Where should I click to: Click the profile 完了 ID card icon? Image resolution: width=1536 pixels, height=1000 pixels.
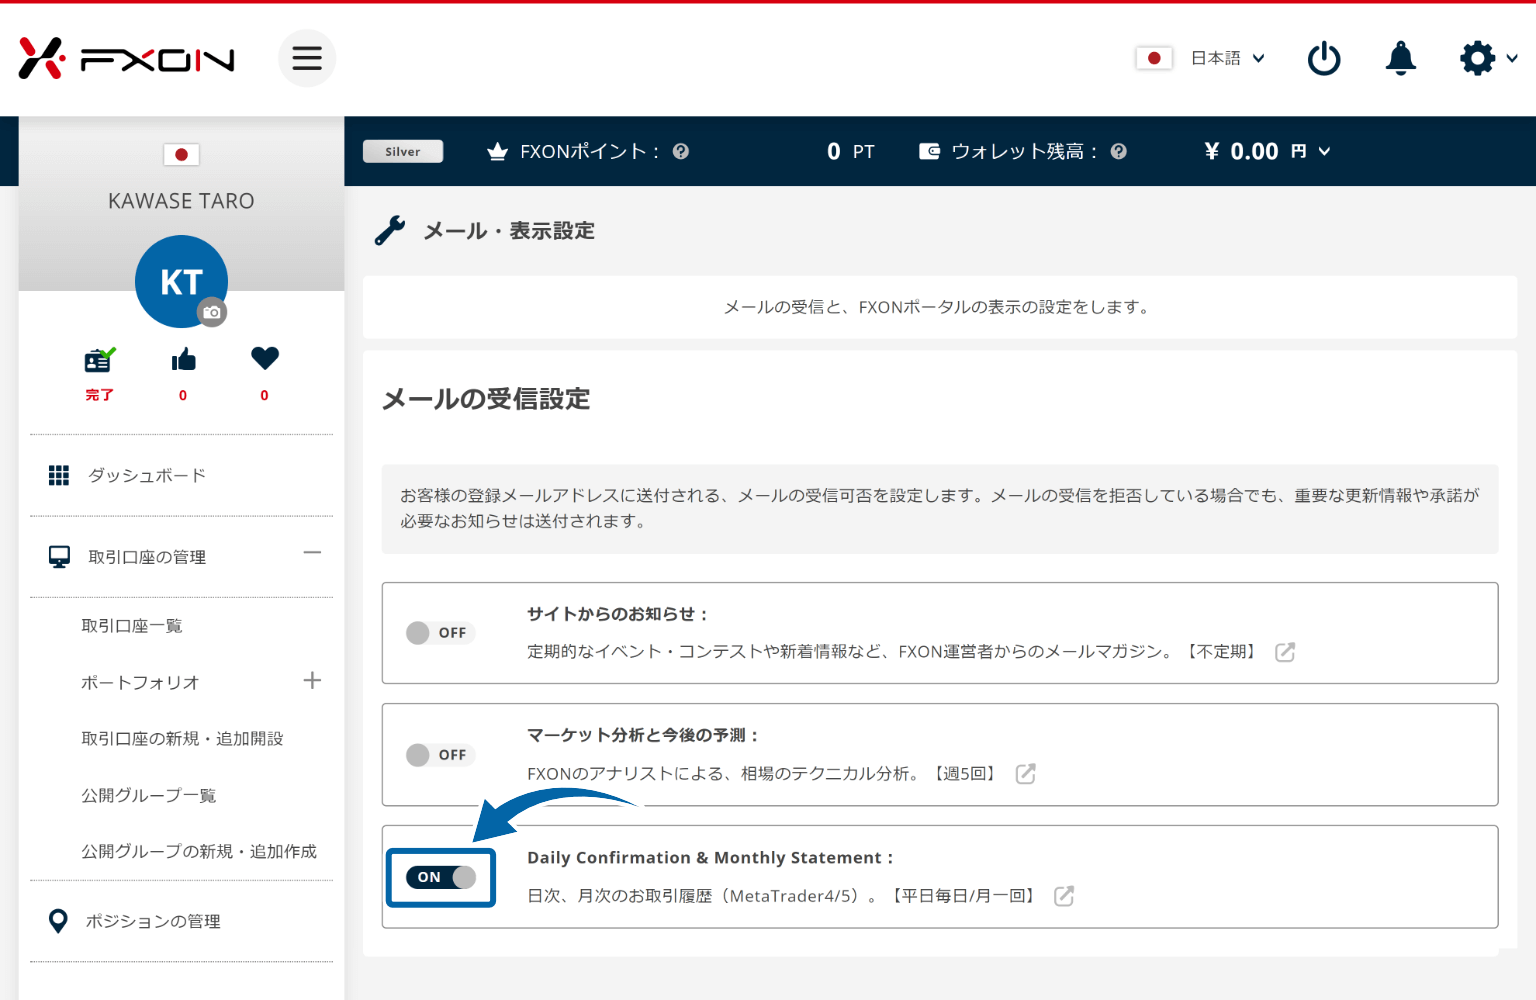tap(99, 360)
